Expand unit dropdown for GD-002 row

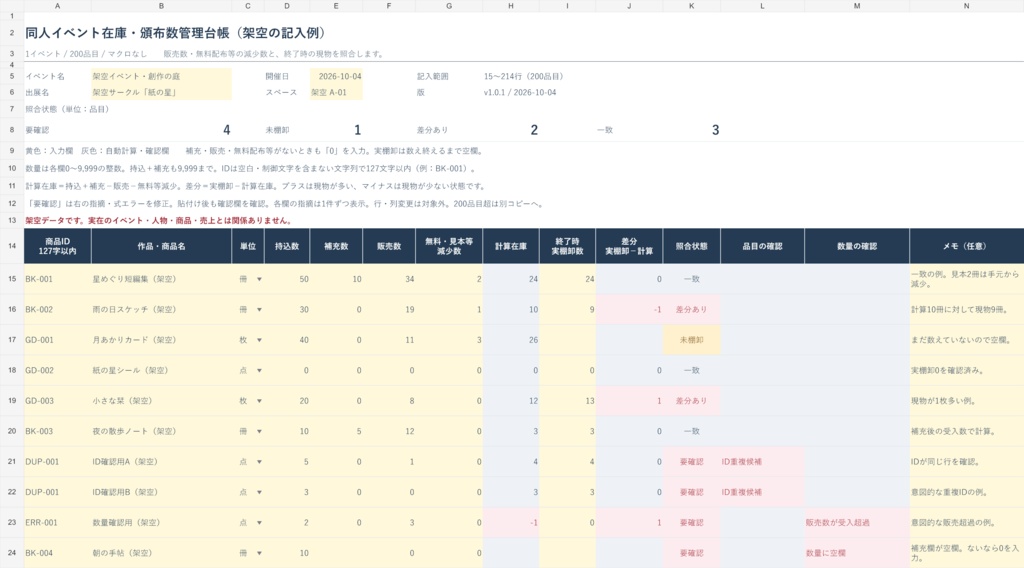click(x=259, y=371)
